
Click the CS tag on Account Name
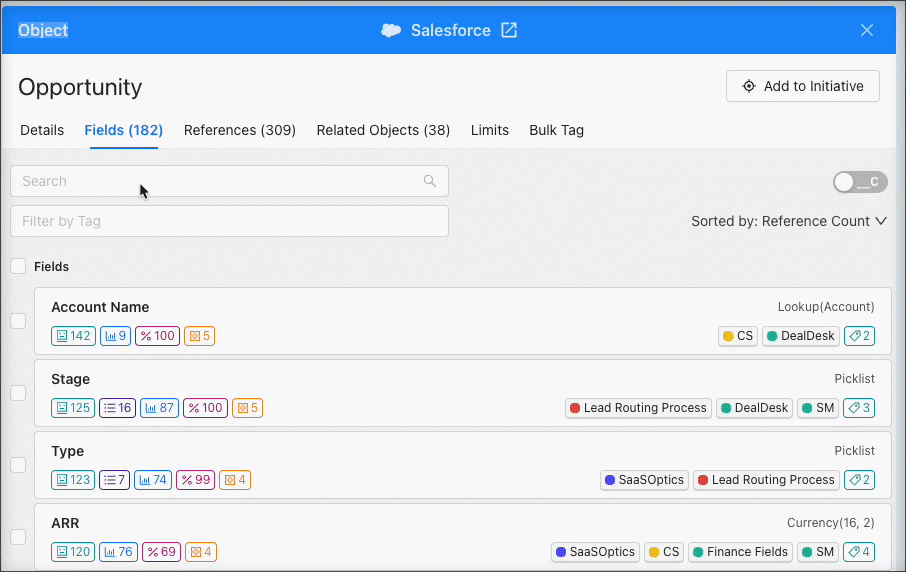738,336
